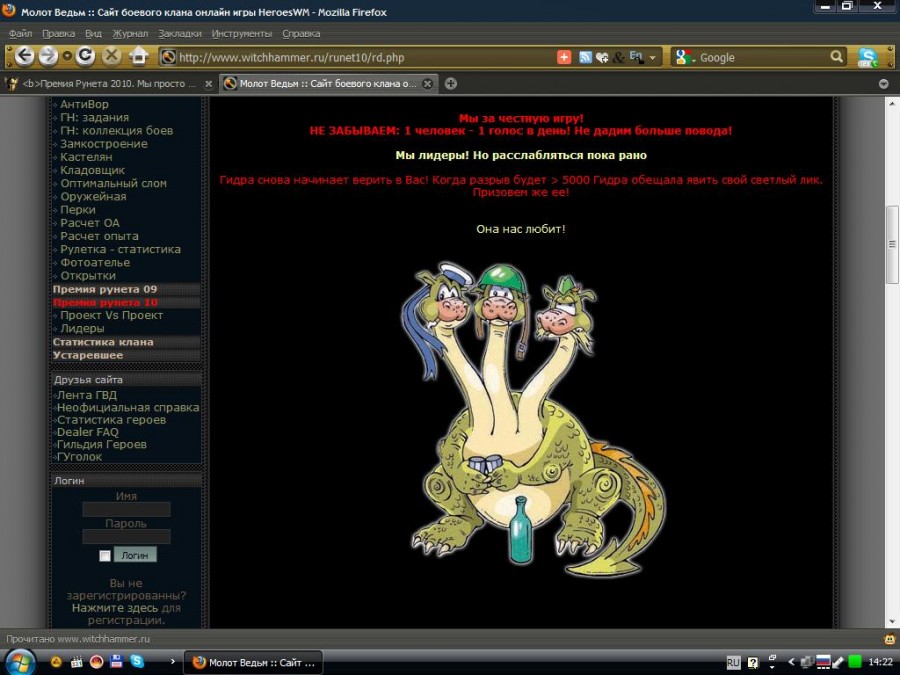Open the Windows Start menu orb
This screenshot has height=675, width=900.
[21, 662]
